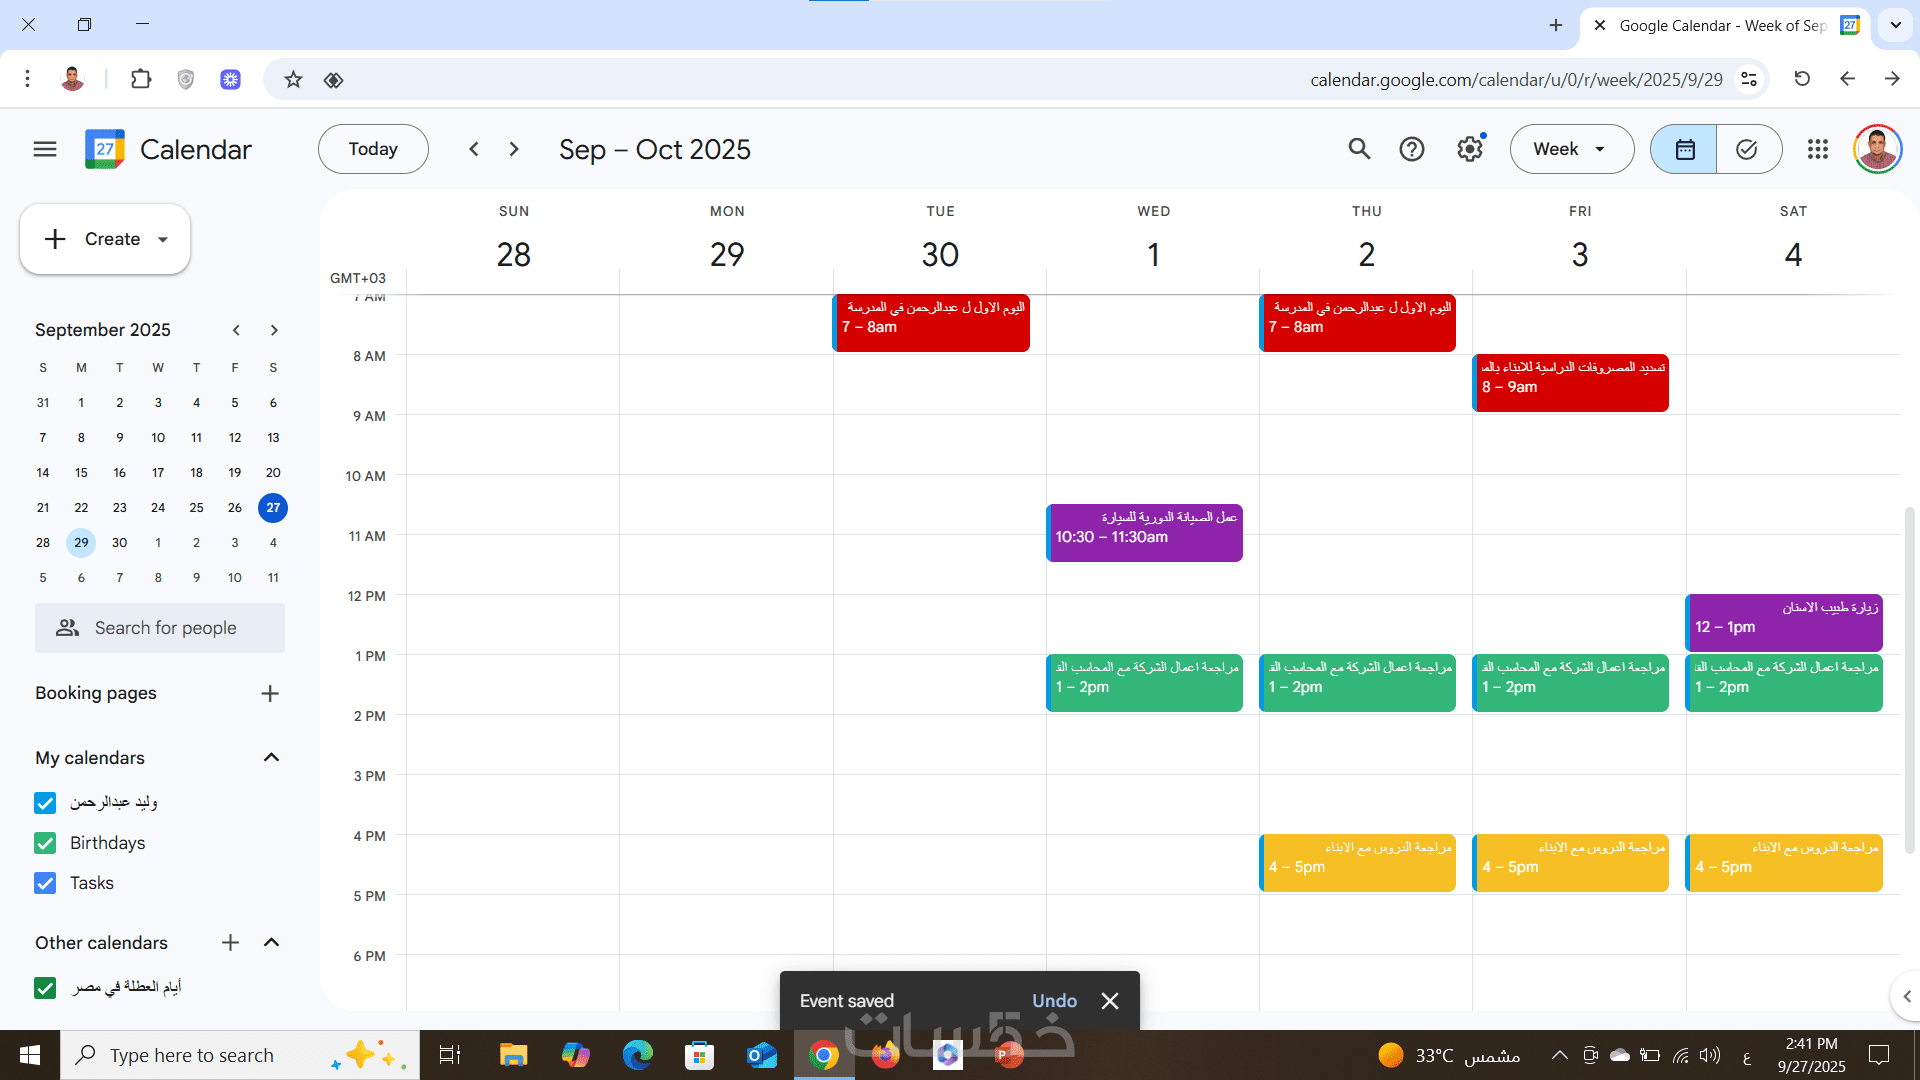The height and width of the screenshot is (1080, 1920).
Task: Open the purple 10:30 – 11:30am event
Action: [1144, 532]
